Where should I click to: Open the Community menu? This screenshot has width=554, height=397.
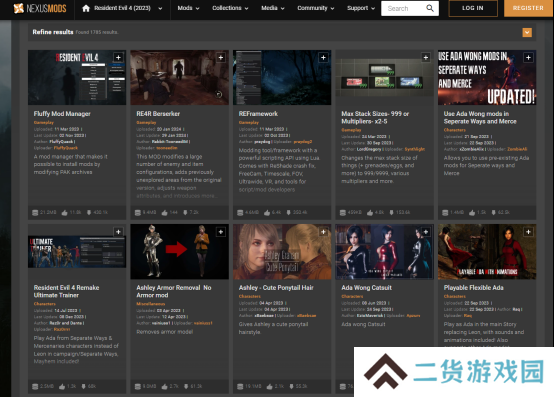coord(316,8)
